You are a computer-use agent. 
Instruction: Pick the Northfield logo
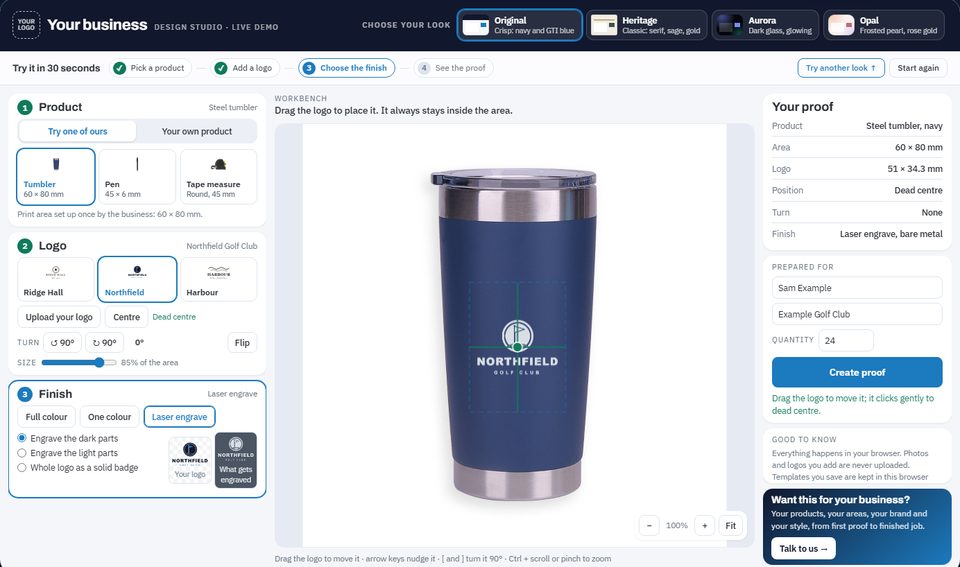pos(137,279)
